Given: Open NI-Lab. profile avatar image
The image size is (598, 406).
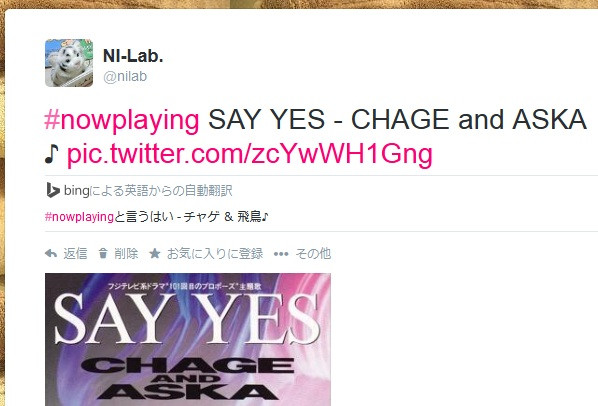Looking at the screenshot, I should 69,63.
